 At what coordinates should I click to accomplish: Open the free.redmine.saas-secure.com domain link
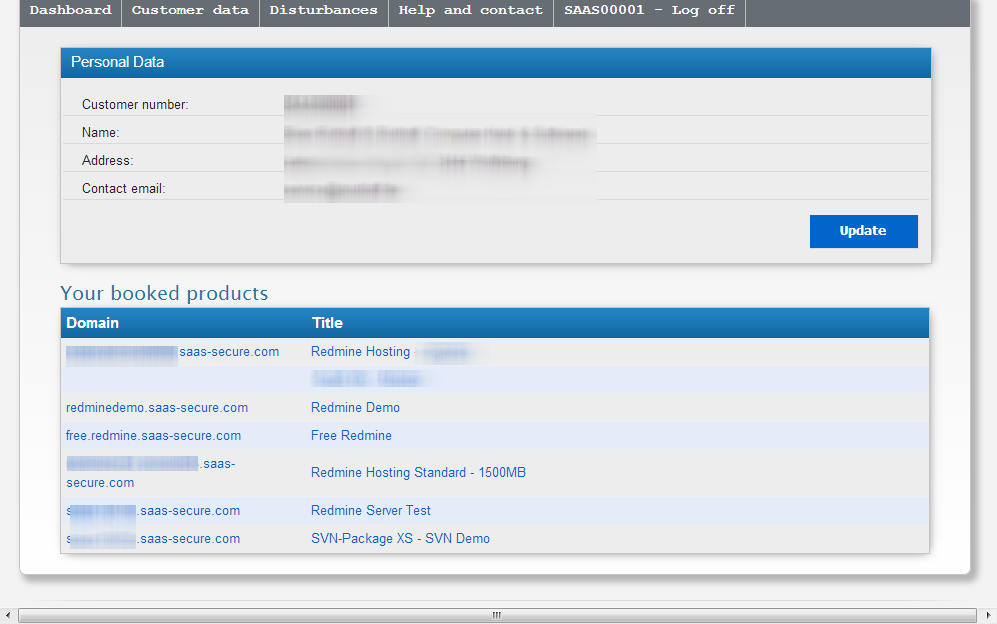click(x=153, y=435)
